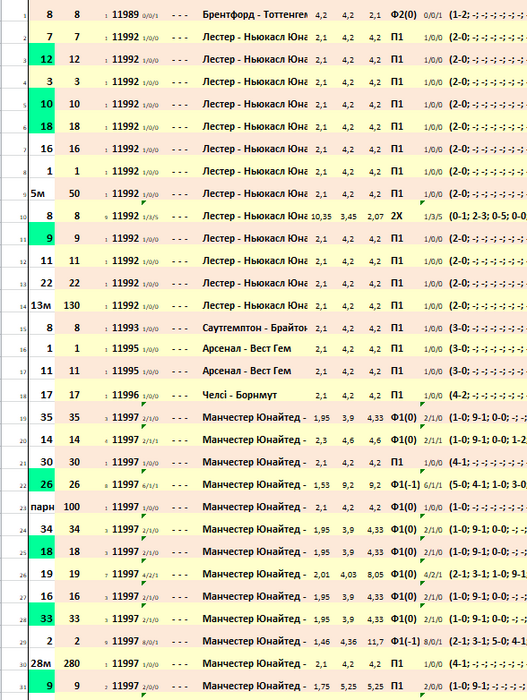Select the odds value 2,3
This screenshot has width=527, height=700.
[321, 440]
